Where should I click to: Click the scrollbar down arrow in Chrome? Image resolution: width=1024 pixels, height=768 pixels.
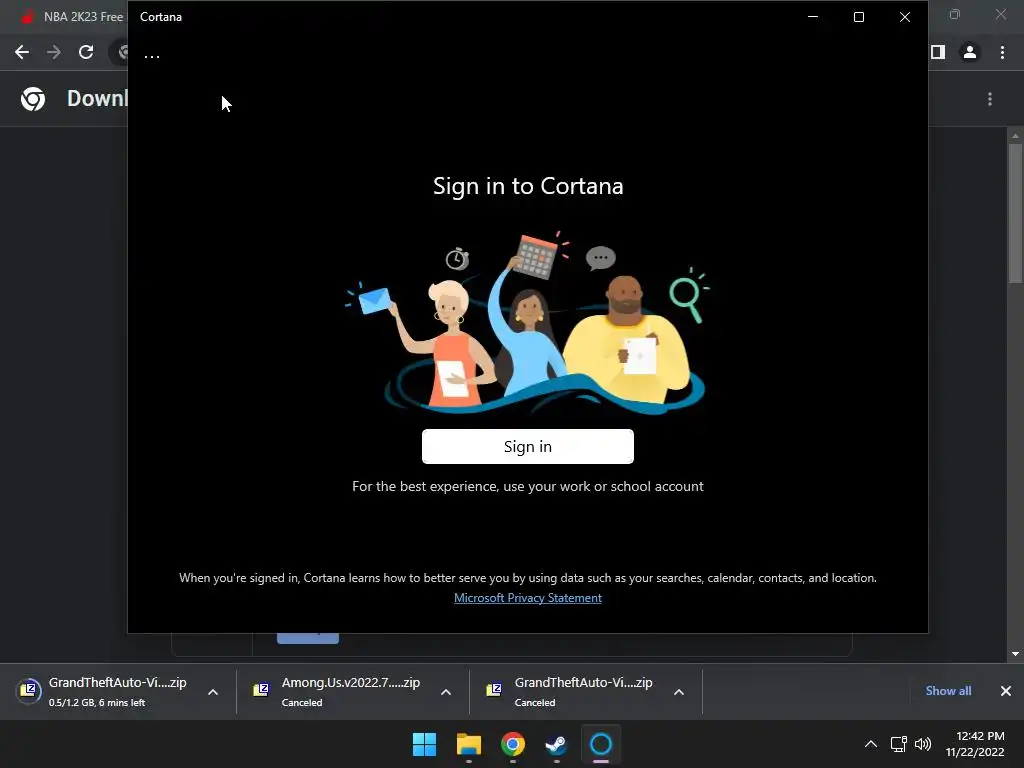pos(1015,654)
